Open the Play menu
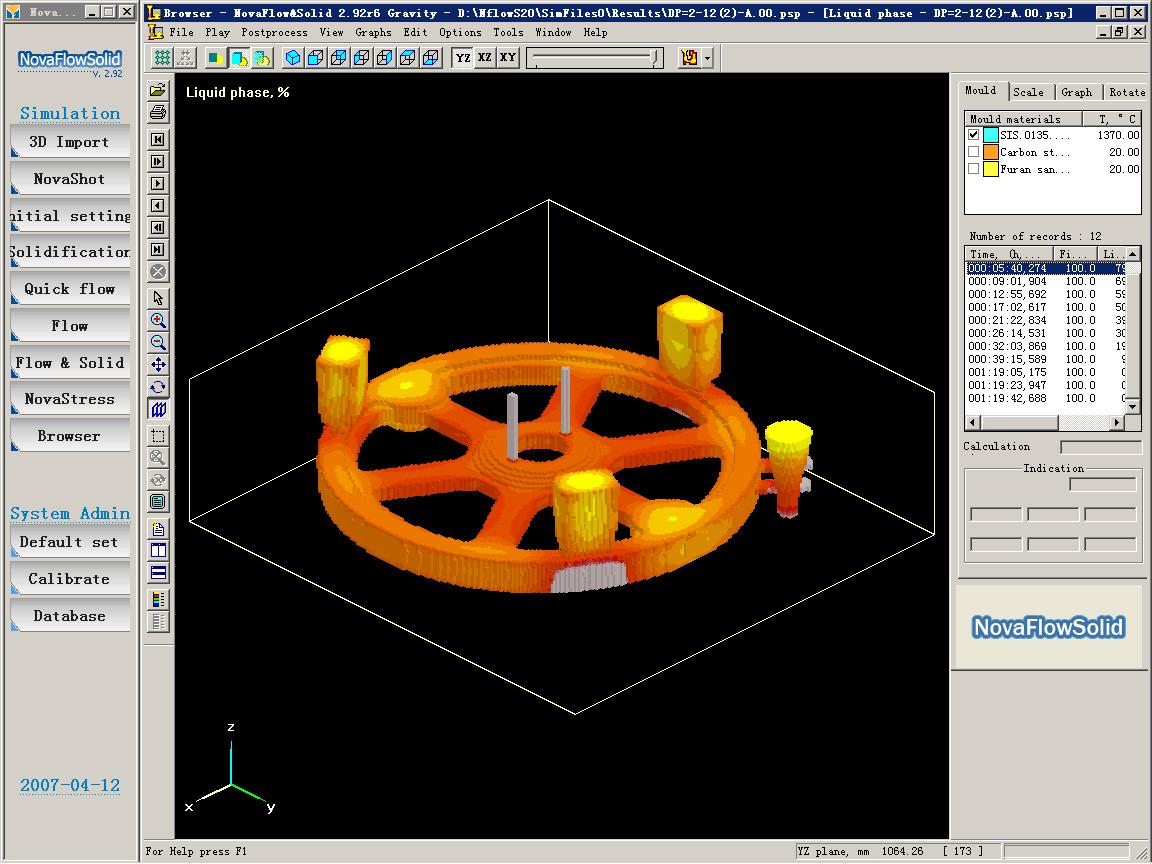The image size is (1152, 864). [217, 32]
